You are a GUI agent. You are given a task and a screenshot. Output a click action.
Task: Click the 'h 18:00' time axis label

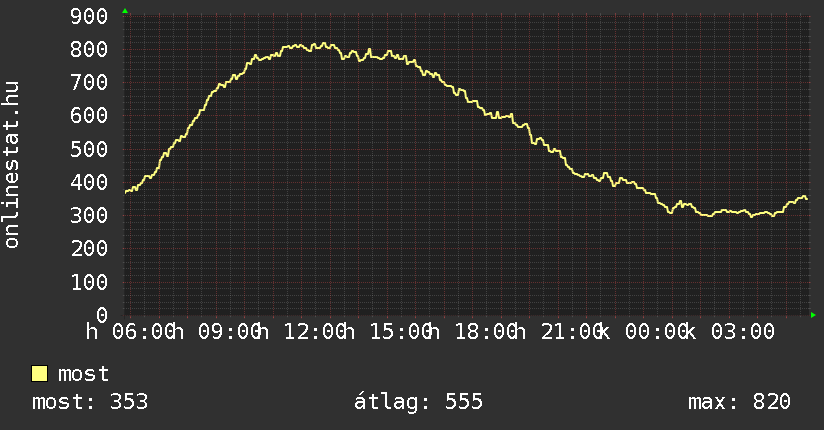click(x=474, y=332)
